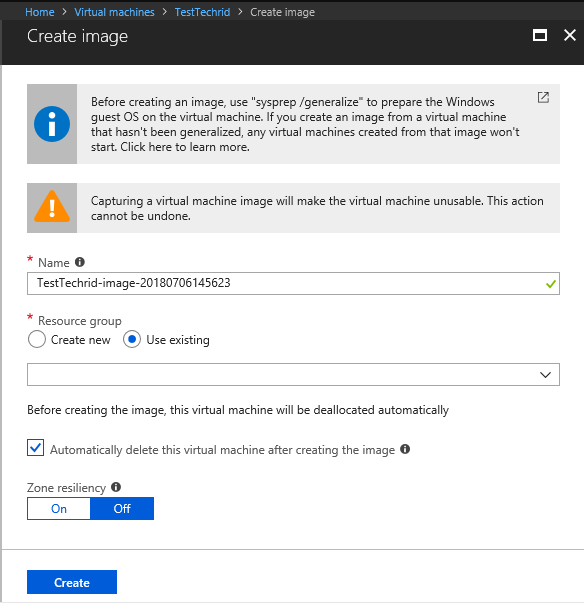Viewport: 584px width, 603px height.
Task: Click the orange warning triangle icon
Action: pos(52,207)
